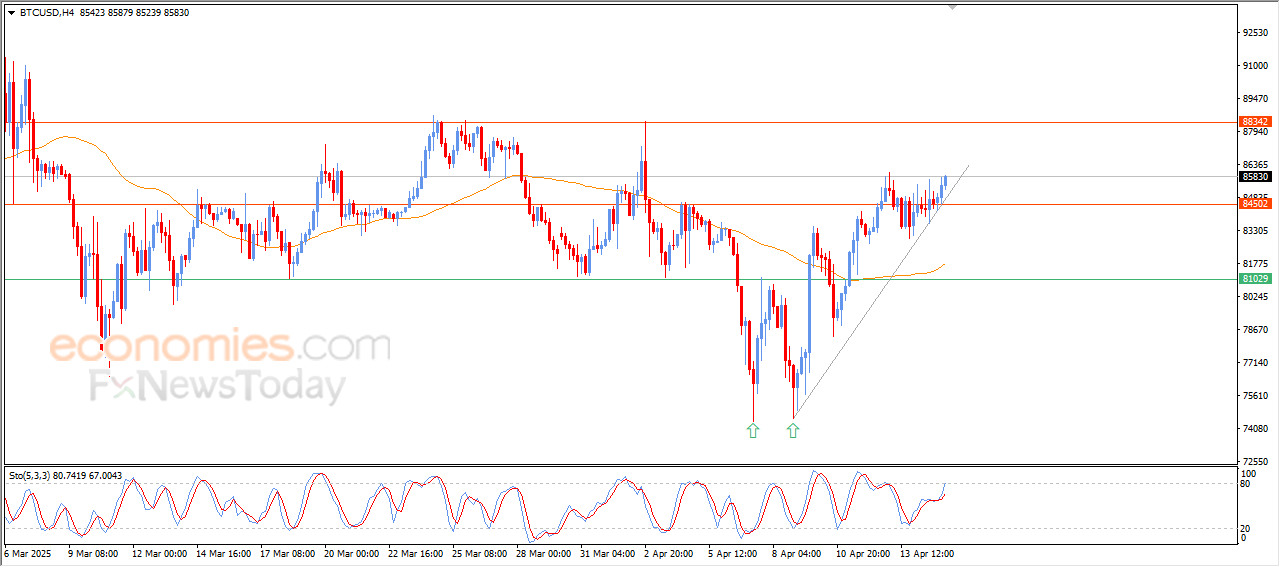The height and width of the screenshot is (567, 1280).
Task: Click the 28 Mar 00:00 time label
Action: pos(543,553)
